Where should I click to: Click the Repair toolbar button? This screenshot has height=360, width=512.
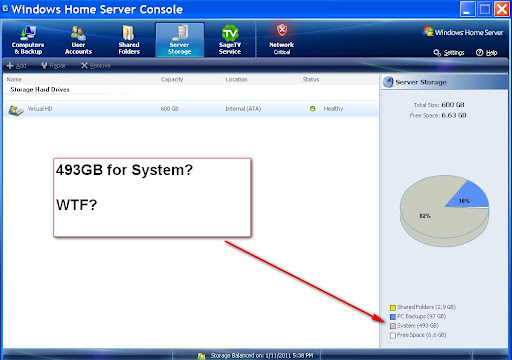pyautogui.click(x=53, y=66)
